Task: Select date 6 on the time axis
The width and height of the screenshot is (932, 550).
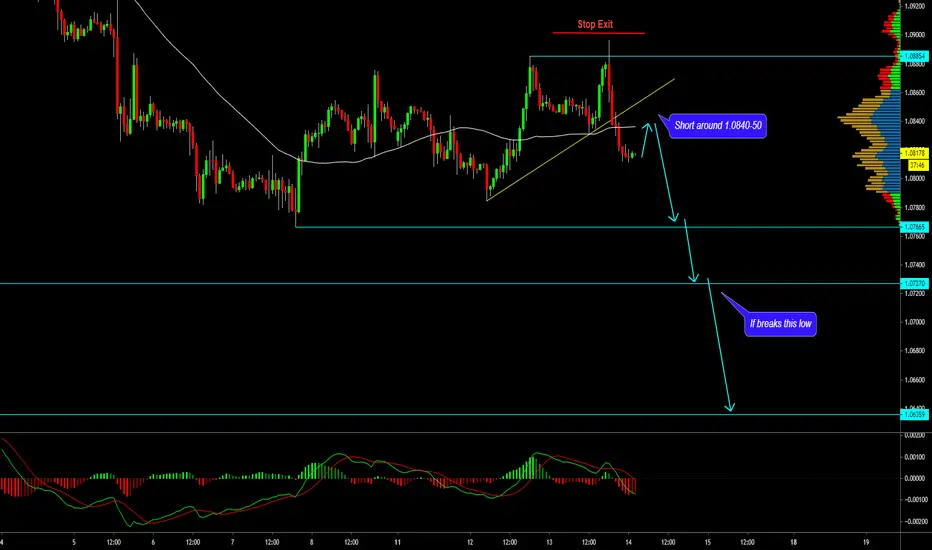Action: pyautogui.click(x=153, y=542)
